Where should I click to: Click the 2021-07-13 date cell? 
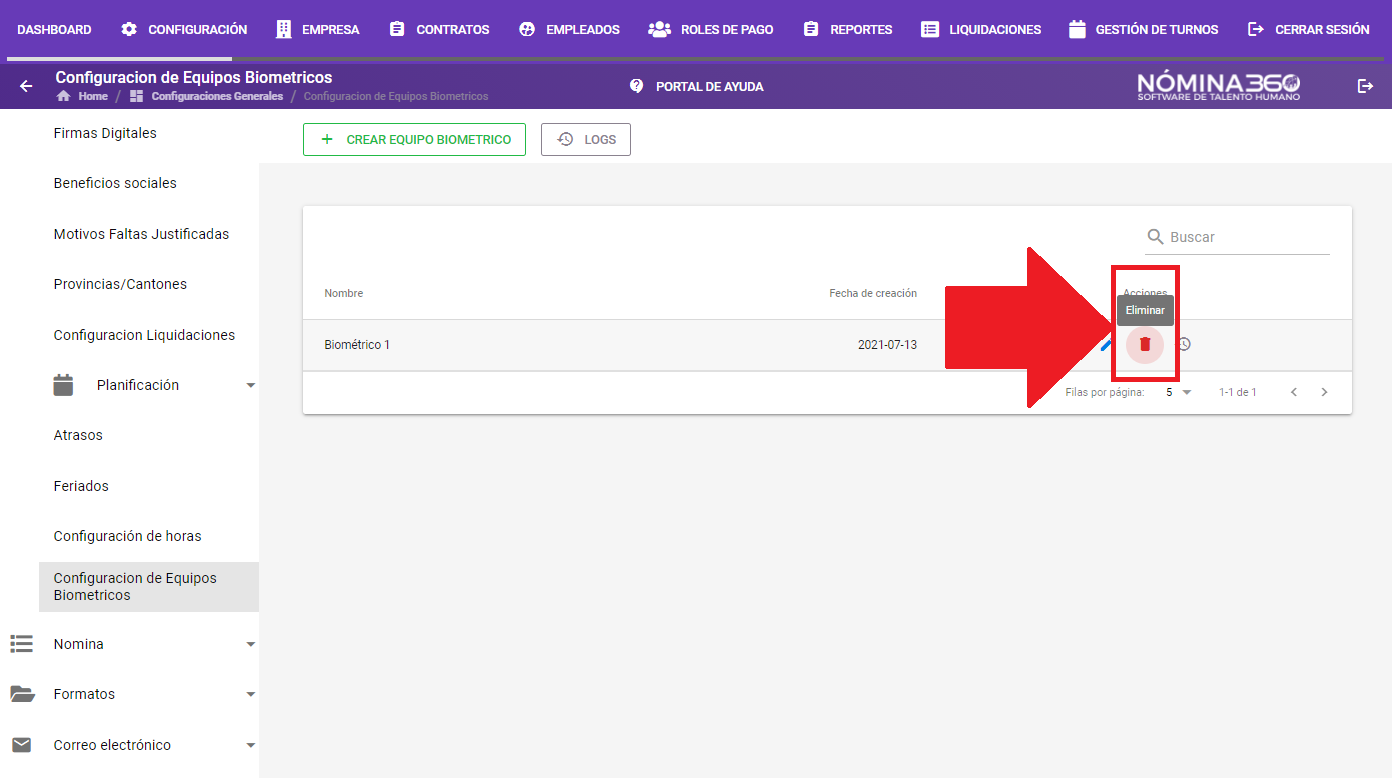tap(887, 345)
